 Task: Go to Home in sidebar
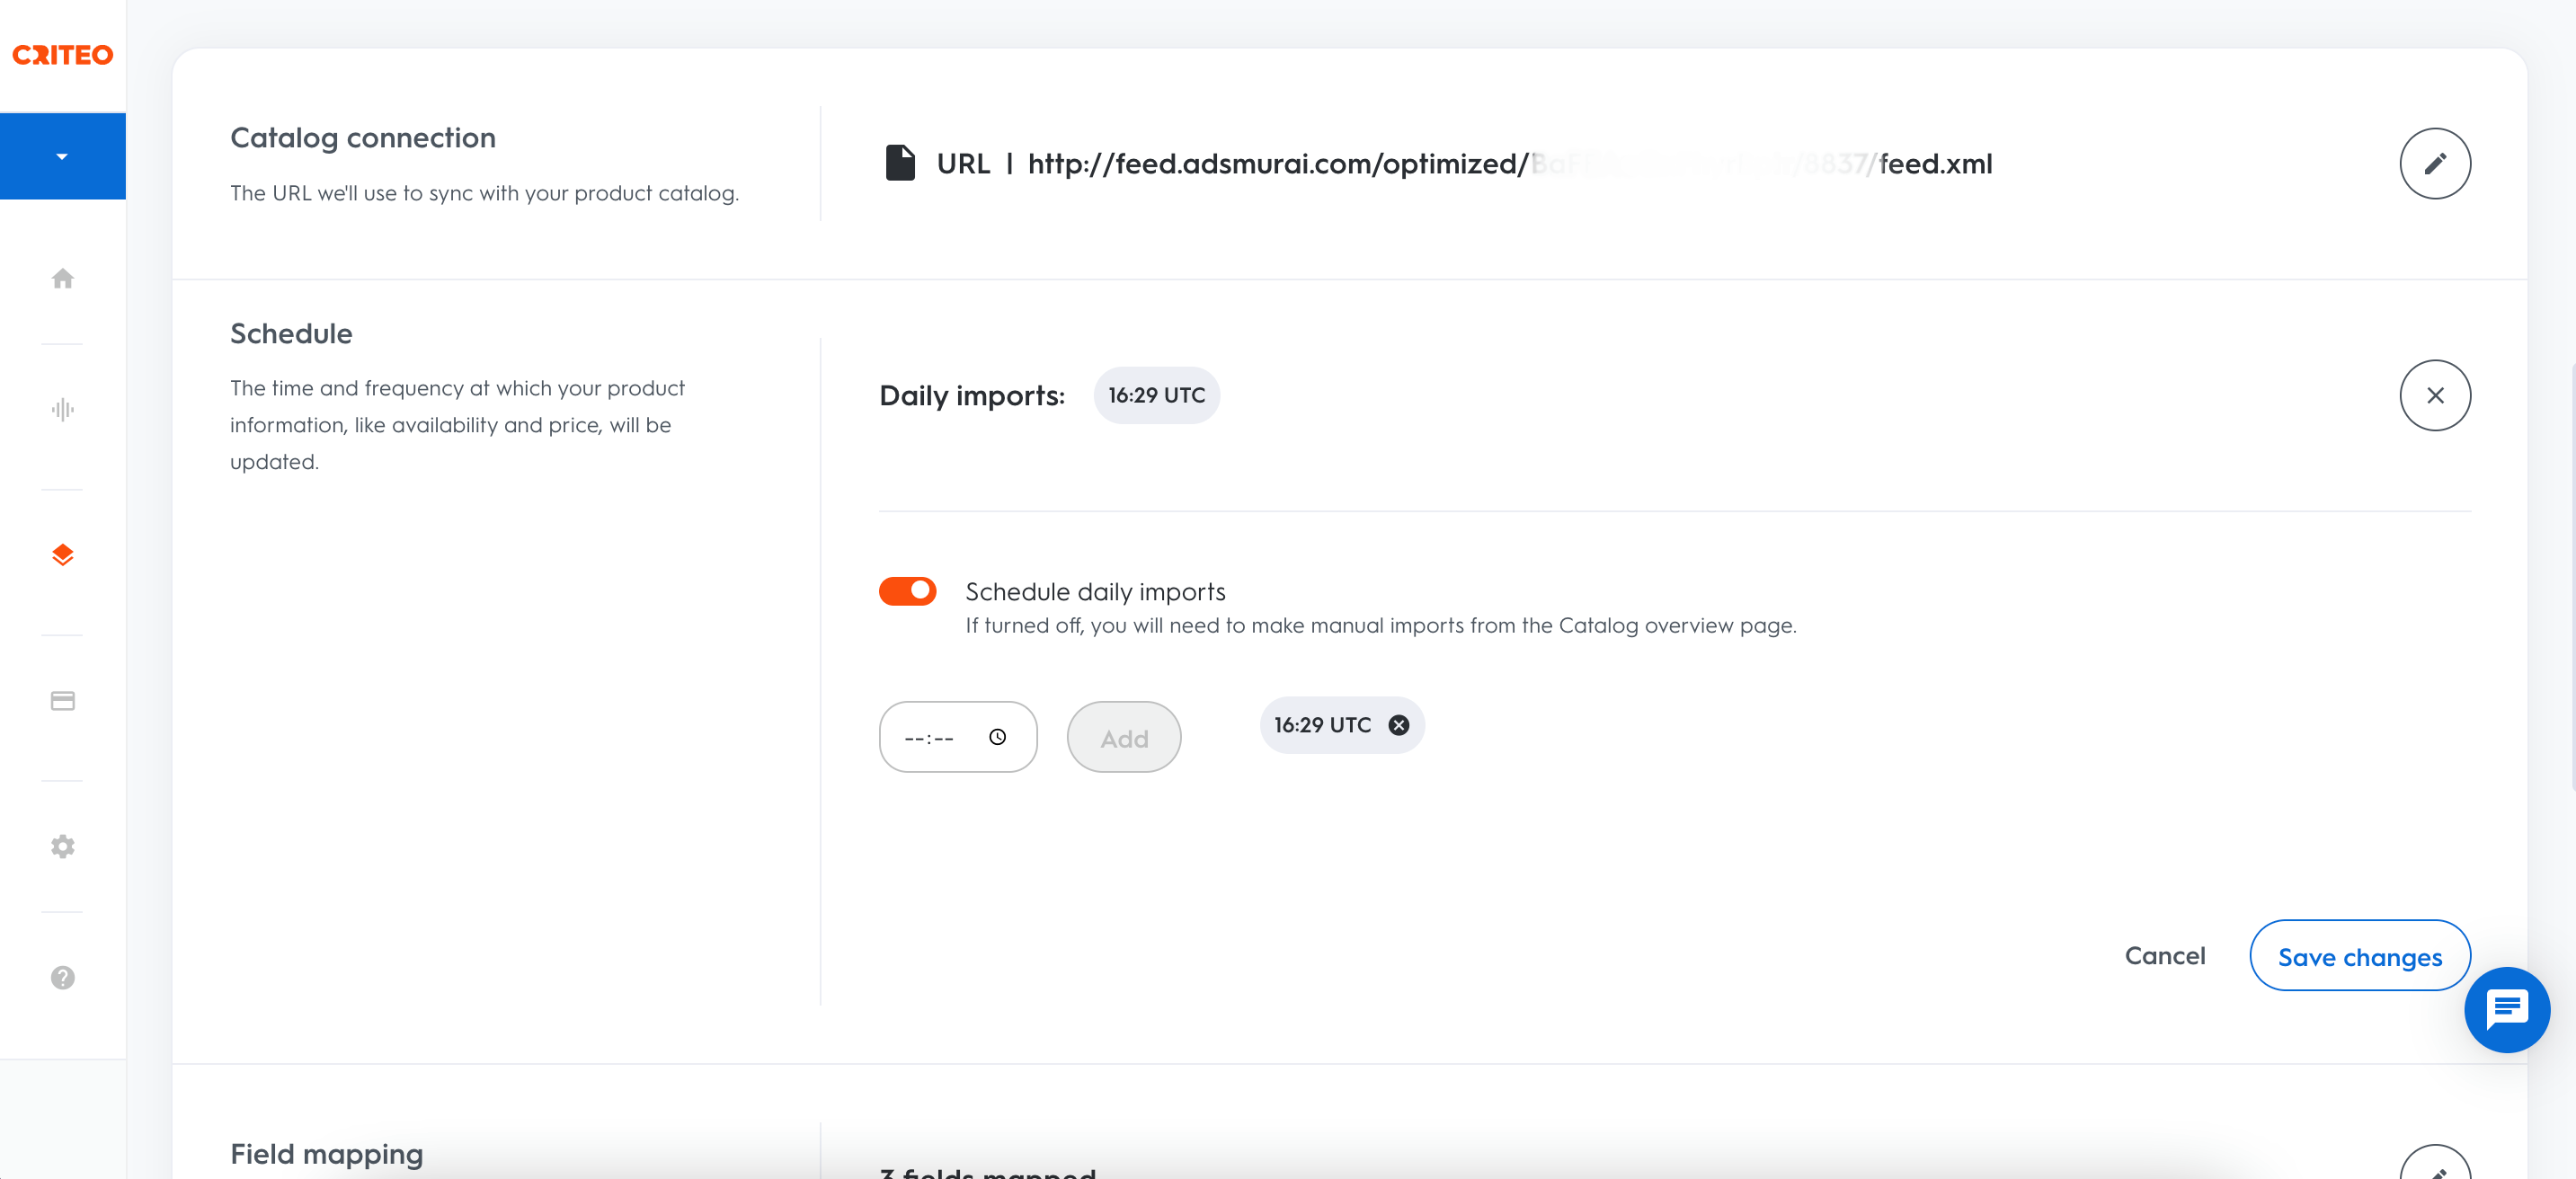click(62, 278)
